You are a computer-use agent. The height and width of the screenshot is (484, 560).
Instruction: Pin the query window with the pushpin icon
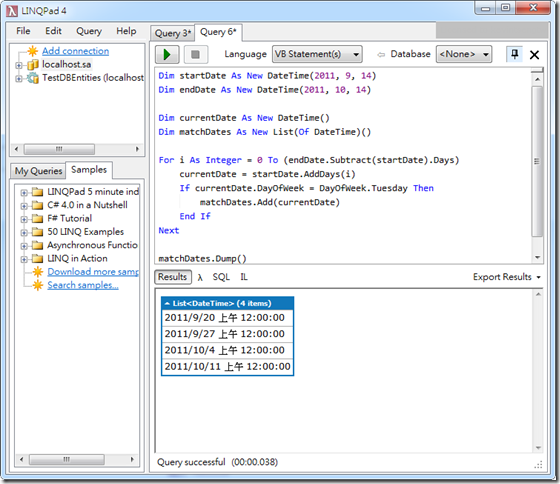pyautogui.click(x=514, y=54)
